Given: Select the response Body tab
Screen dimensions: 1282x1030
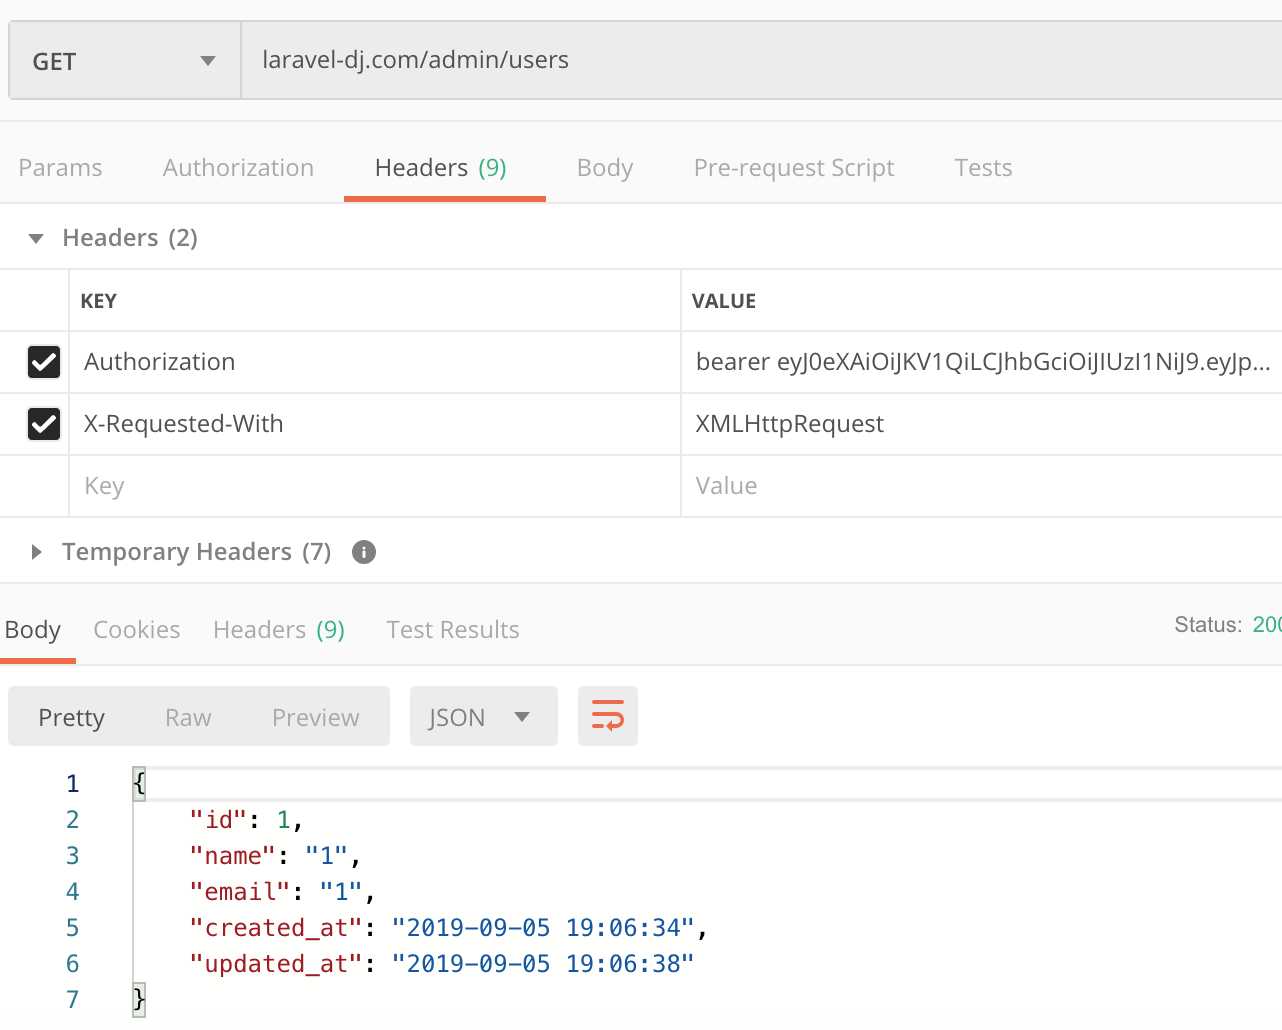Looking at the screenshot, I should tap(33, 630).
